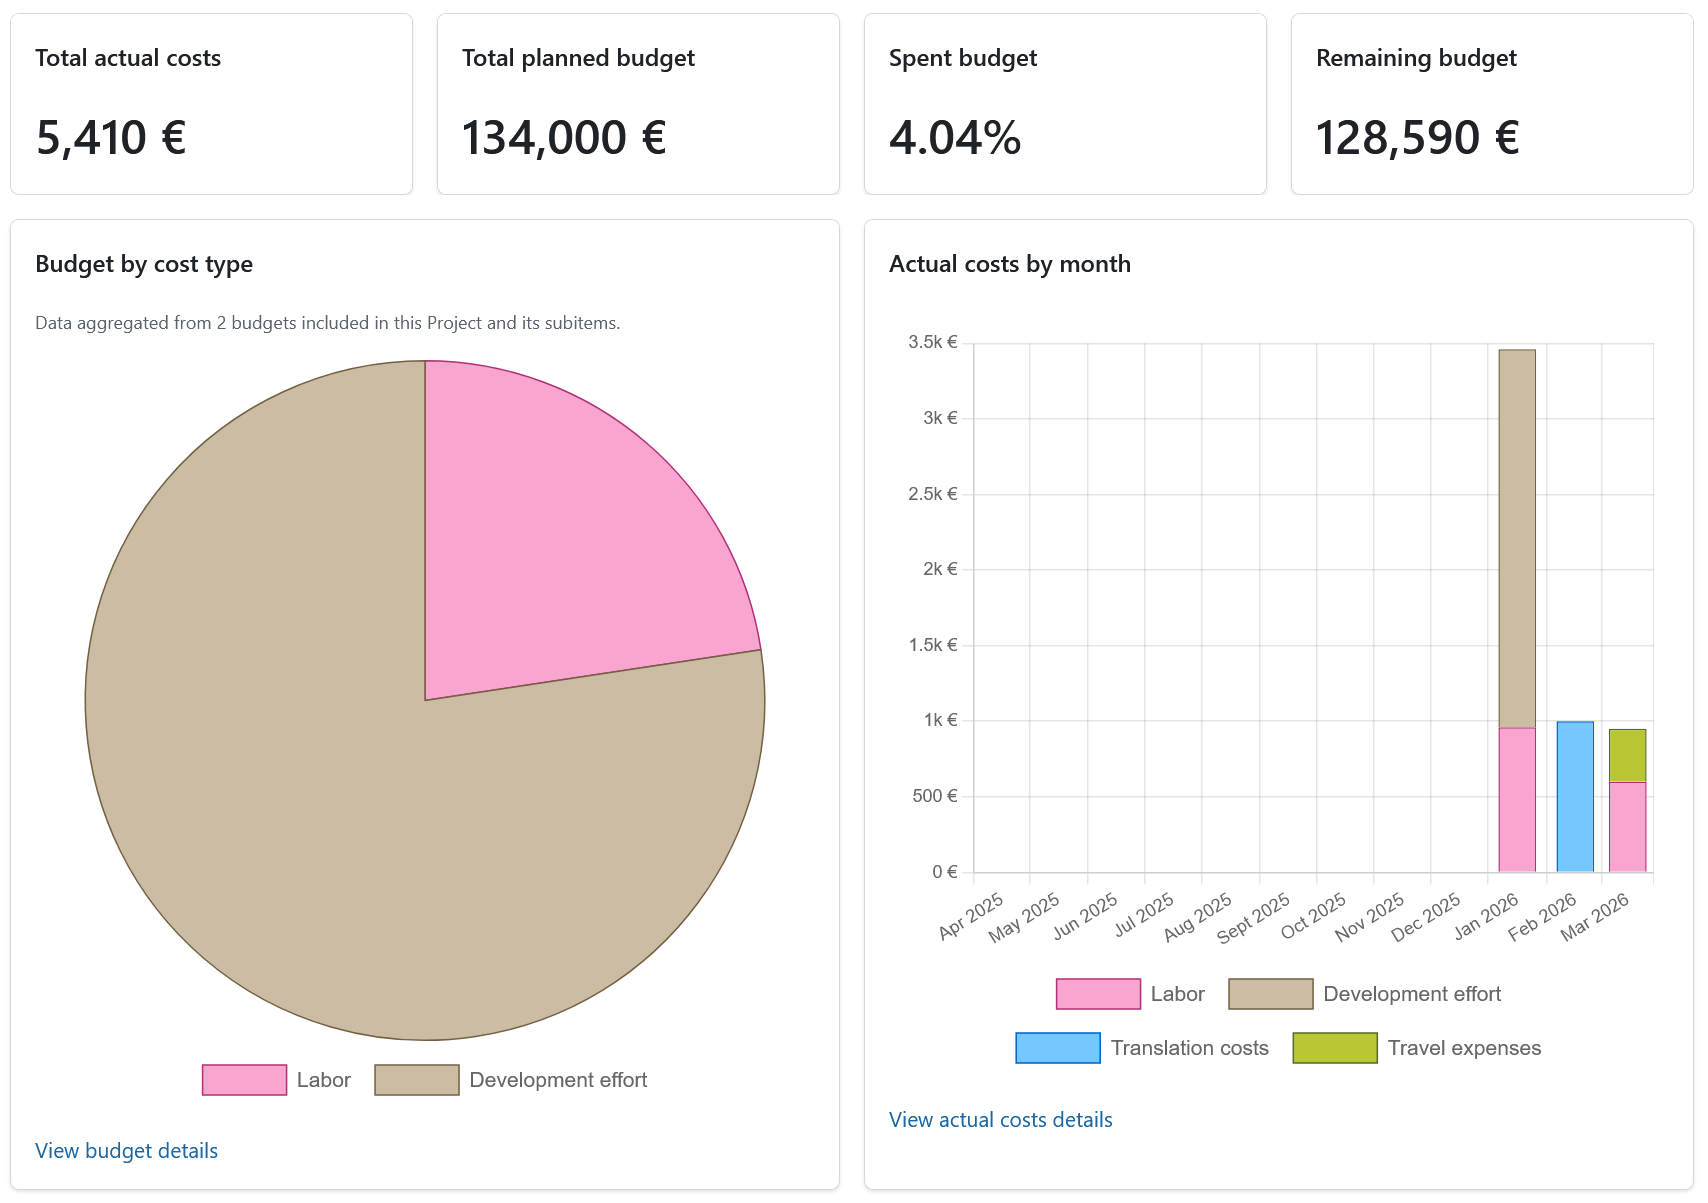Click the tall Jan 2026 stacked bar
This screenshot has width=1708, height=1203.
(x=1517, y=550)
